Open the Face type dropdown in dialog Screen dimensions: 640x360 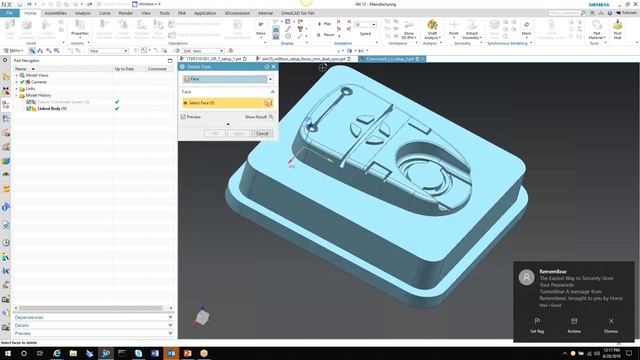pos(270,79)
